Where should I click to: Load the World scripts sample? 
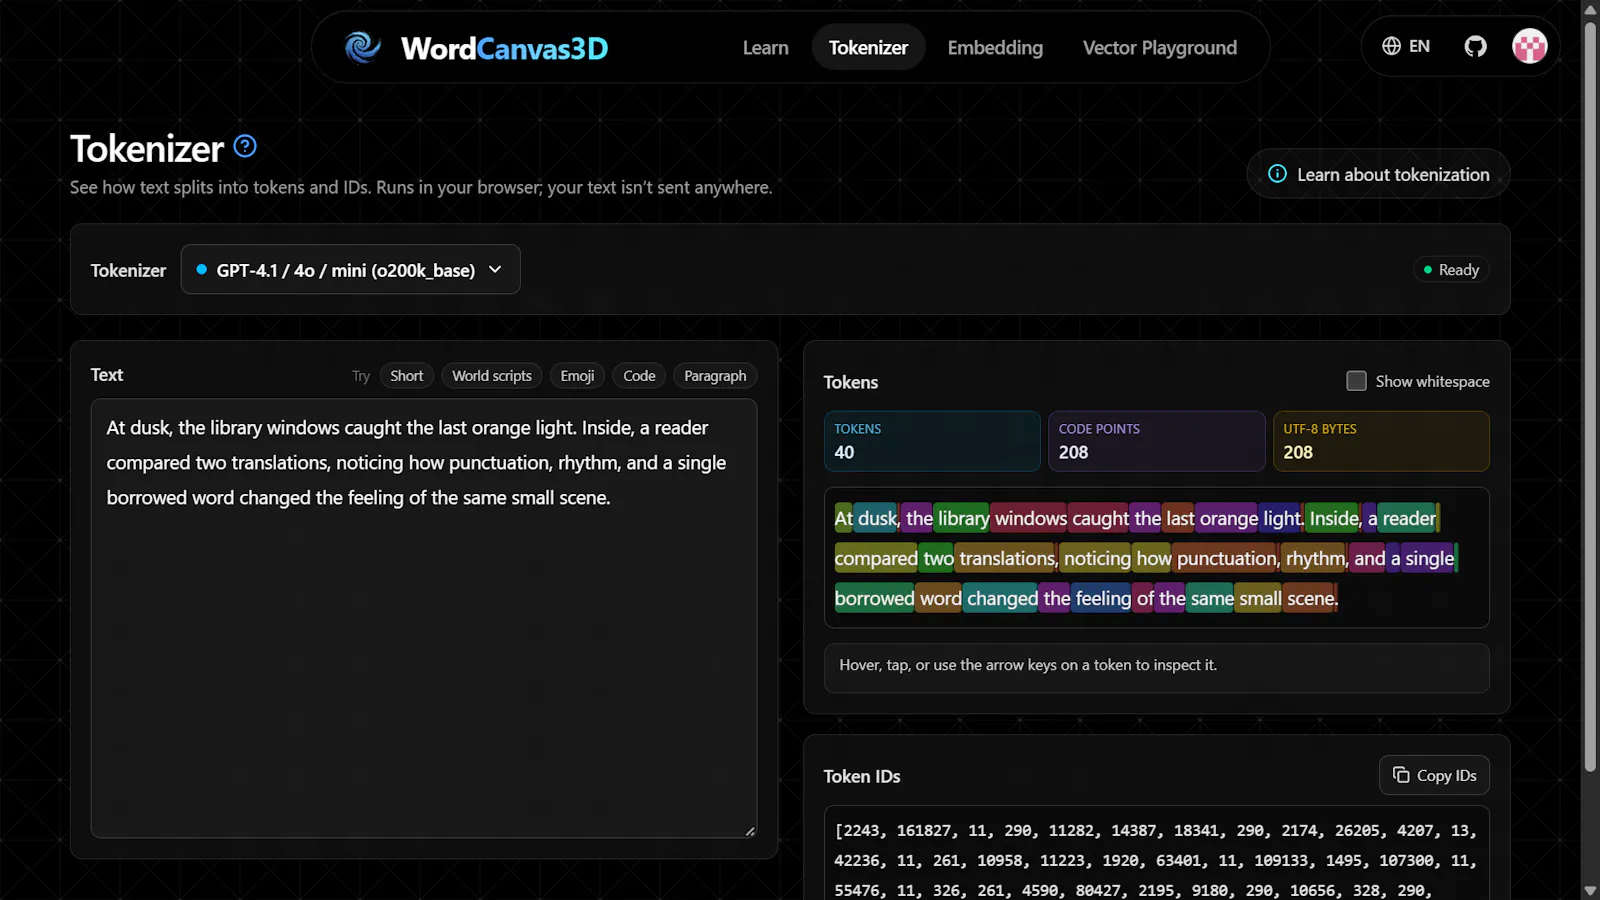click(x=492, y=376)
